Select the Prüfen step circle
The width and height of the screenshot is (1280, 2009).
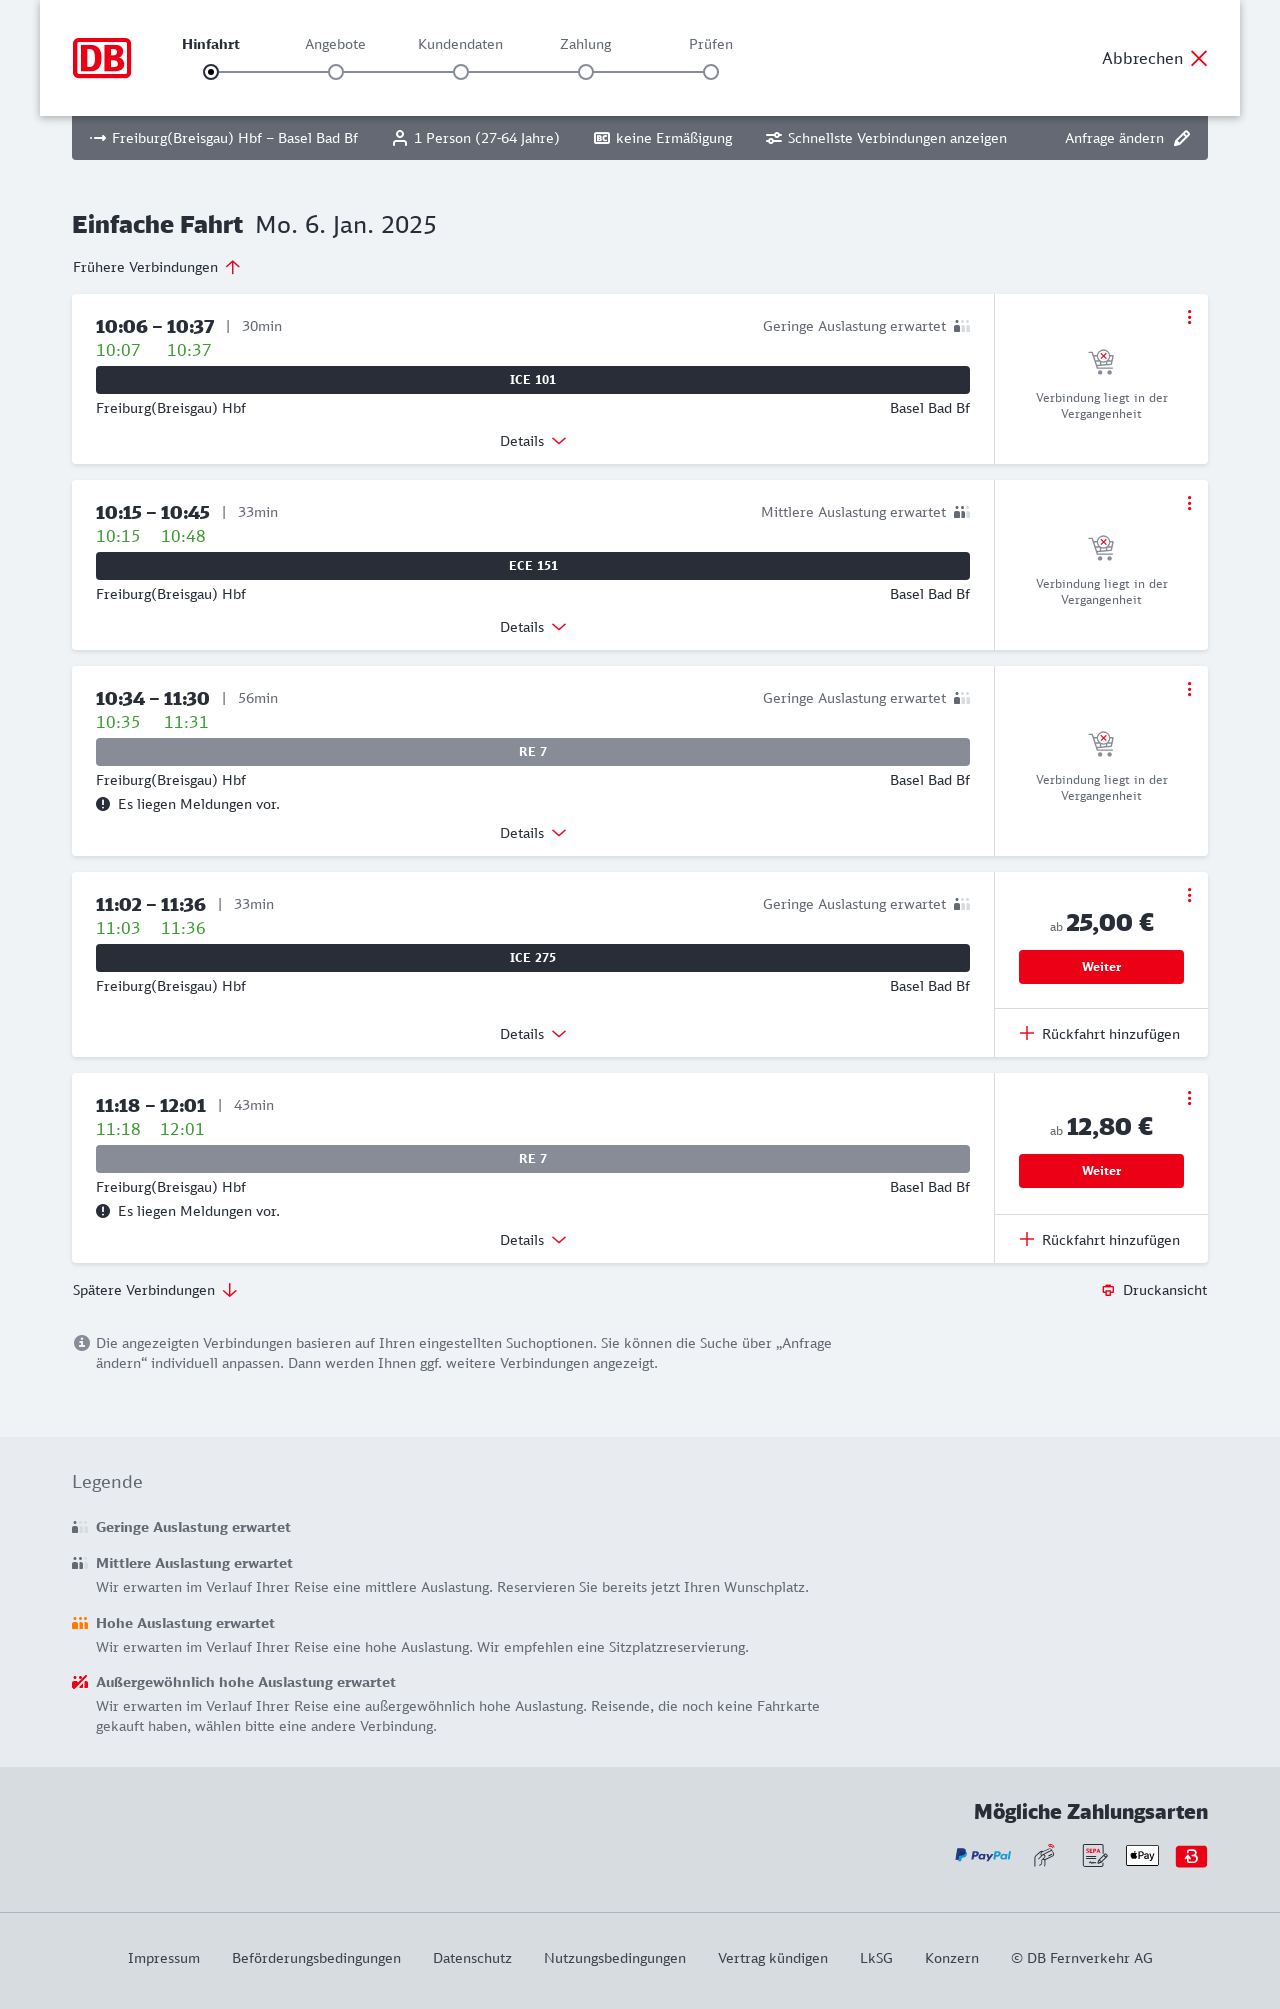tap(711, 72)
